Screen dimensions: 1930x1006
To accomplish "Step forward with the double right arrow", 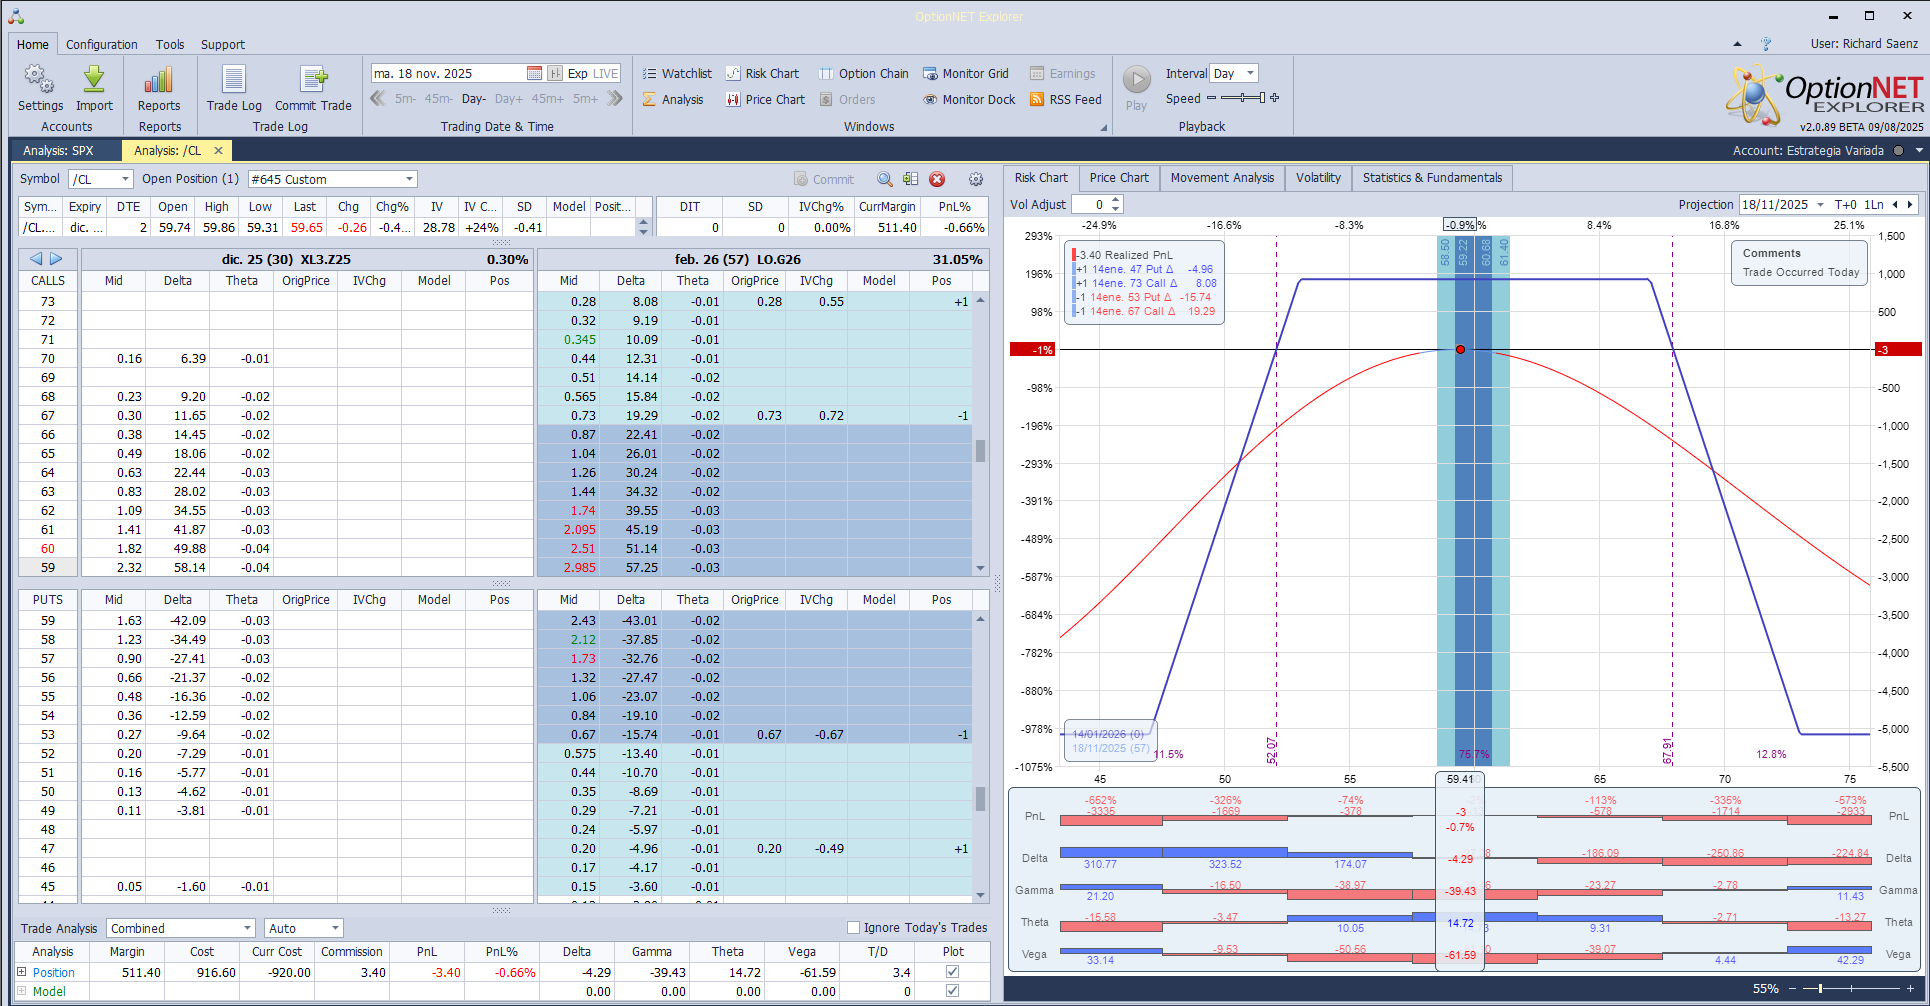I will click(x=615, y=98).
